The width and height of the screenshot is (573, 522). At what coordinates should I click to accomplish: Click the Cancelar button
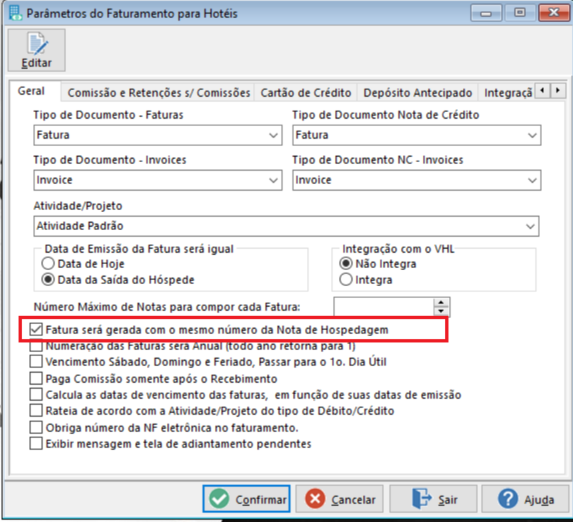point(339,499)
